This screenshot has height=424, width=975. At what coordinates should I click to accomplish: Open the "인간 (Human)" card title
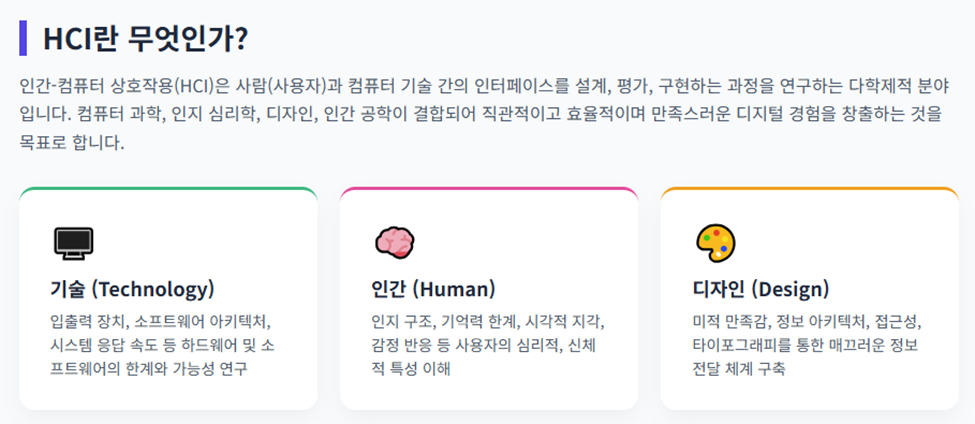pos(433,290)
